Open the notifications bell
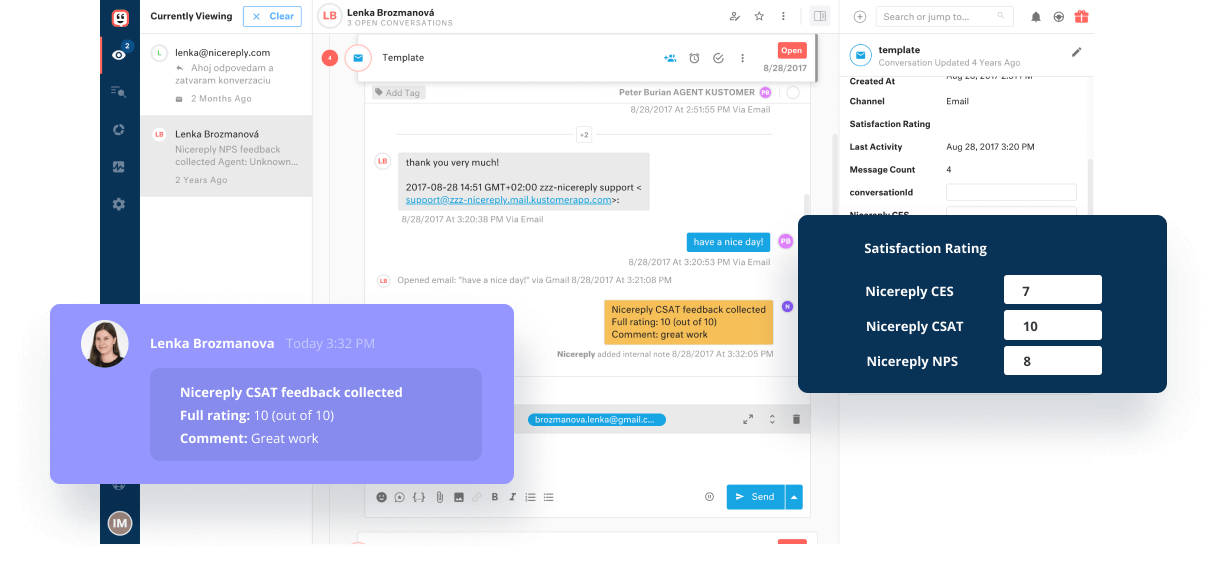Image resolution: width=1217 pixels, height=564 pixels. [x=1036, y=17]
